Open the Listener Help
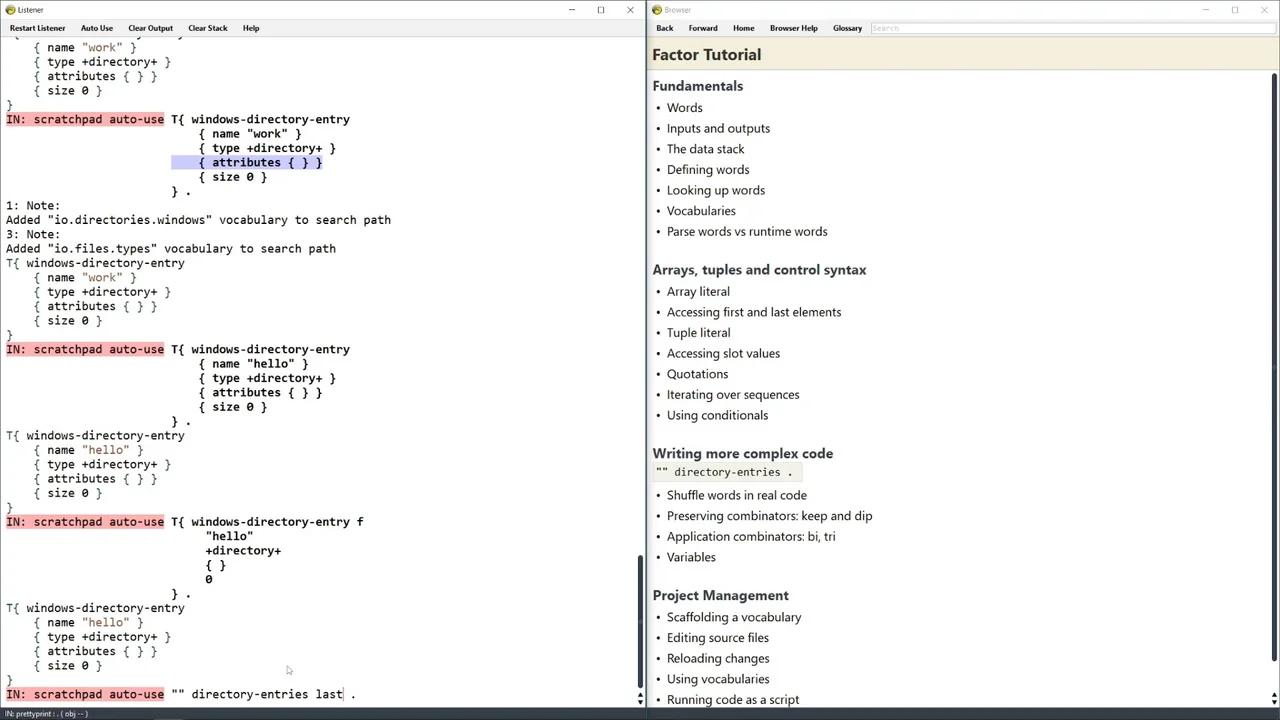1280x720 pixels. click(x=251, y=27)
